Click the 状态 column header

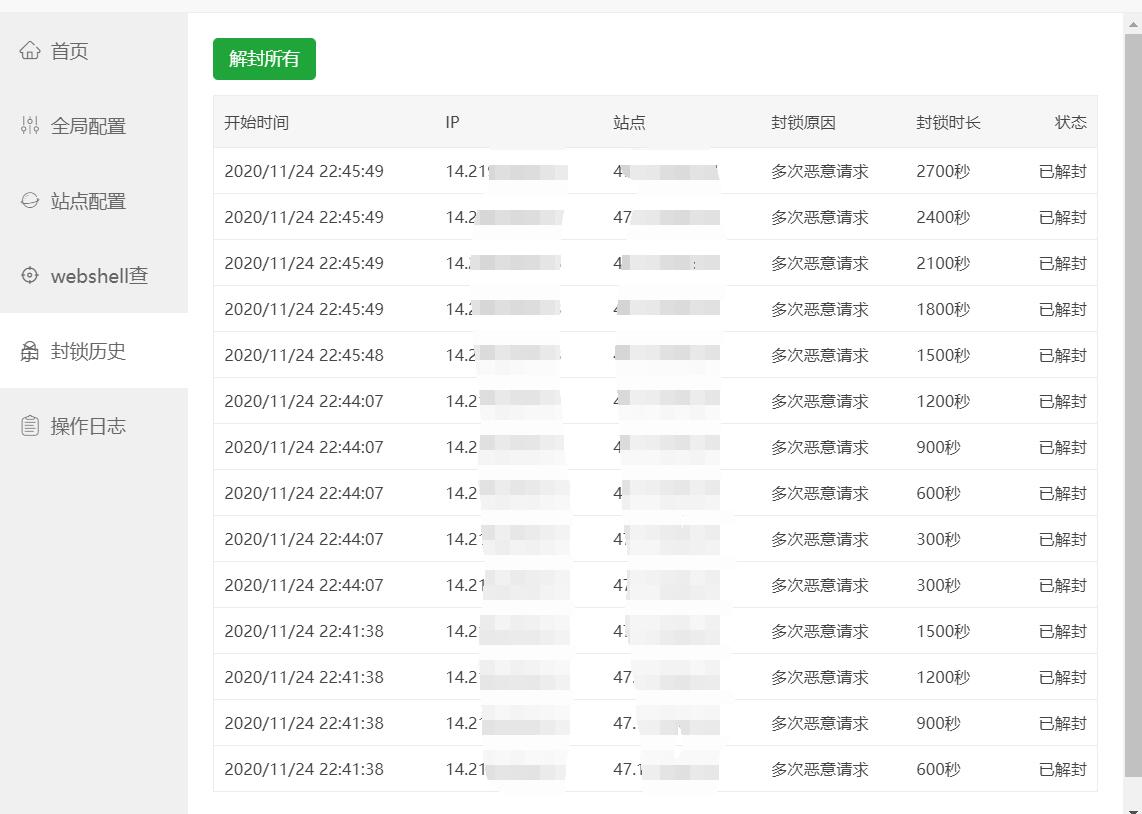pos(1070,122)
